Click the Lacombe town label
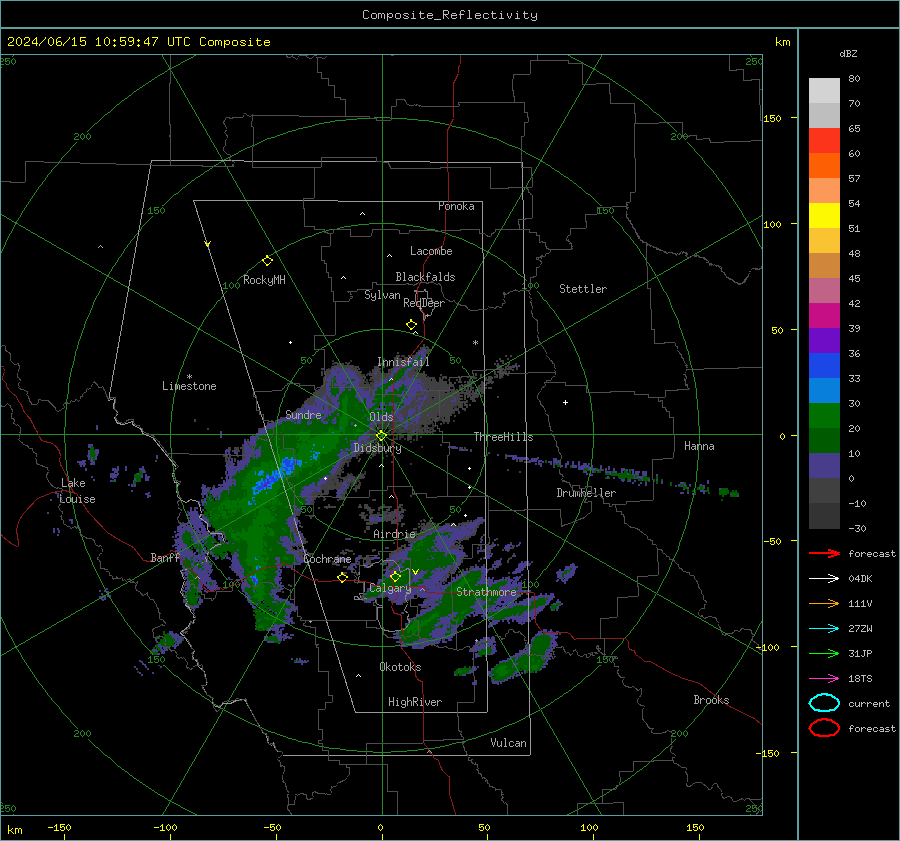 (x=431, y=251)
